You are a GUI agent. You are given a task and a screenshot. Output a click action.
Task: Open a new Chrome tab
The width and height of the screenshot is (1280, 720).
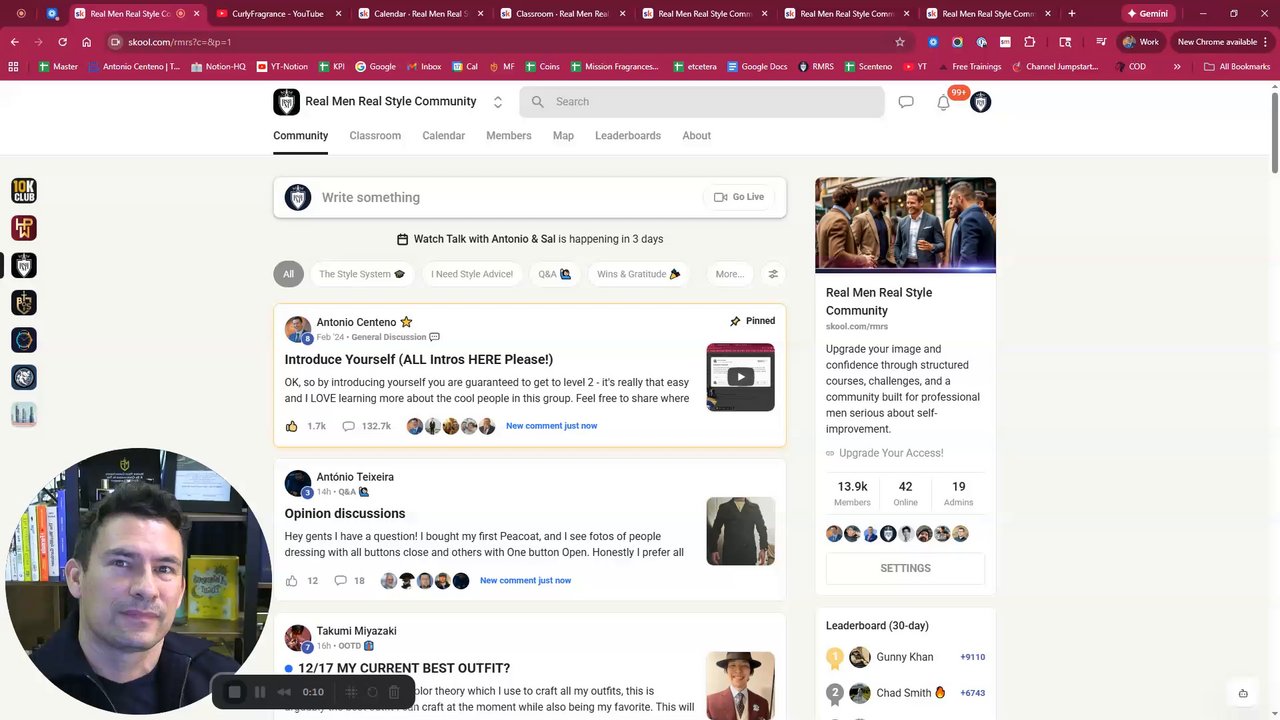(1072, 14)
